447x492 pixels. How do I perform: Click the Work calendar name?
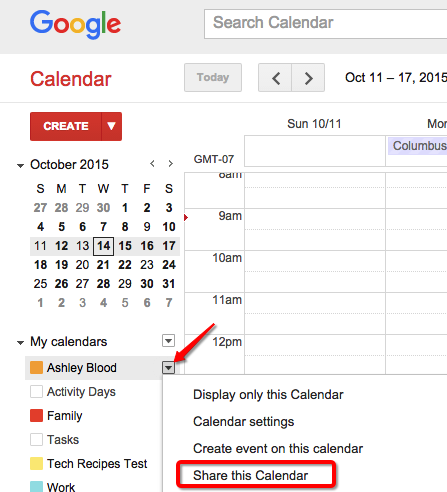[61, 487]
